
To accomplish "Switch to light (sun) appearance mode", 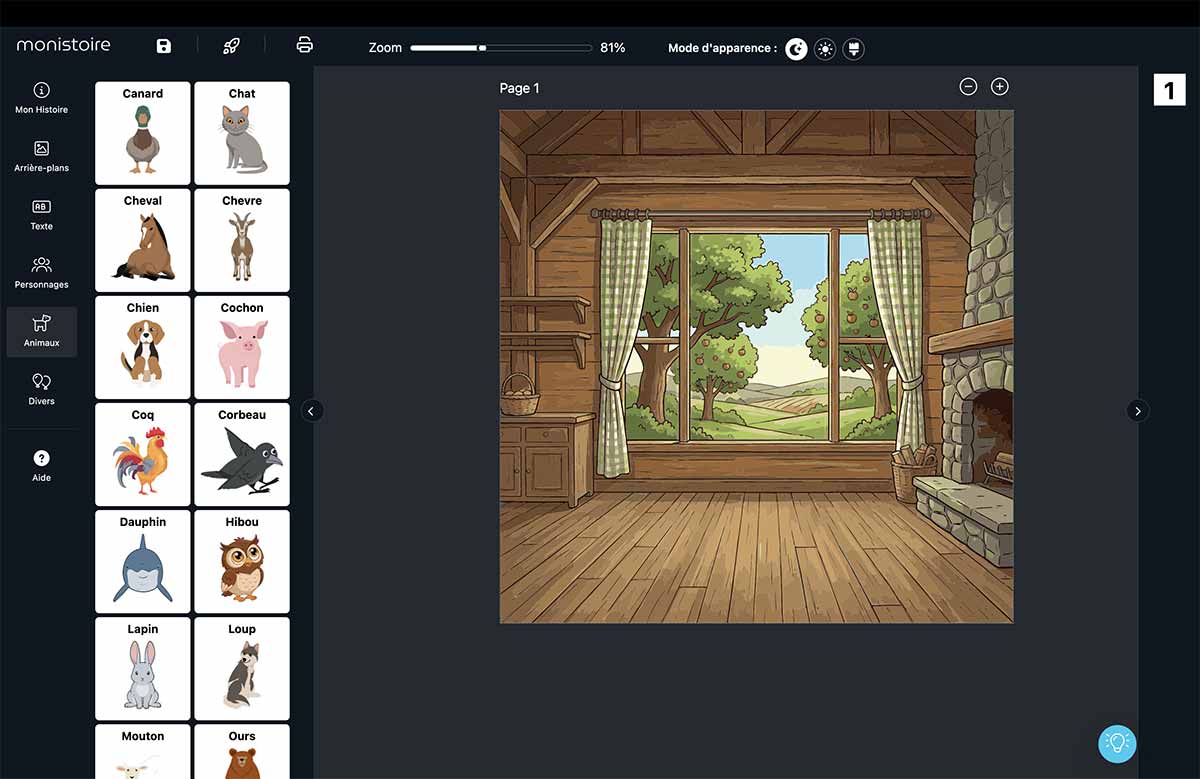I will (825, 48).
